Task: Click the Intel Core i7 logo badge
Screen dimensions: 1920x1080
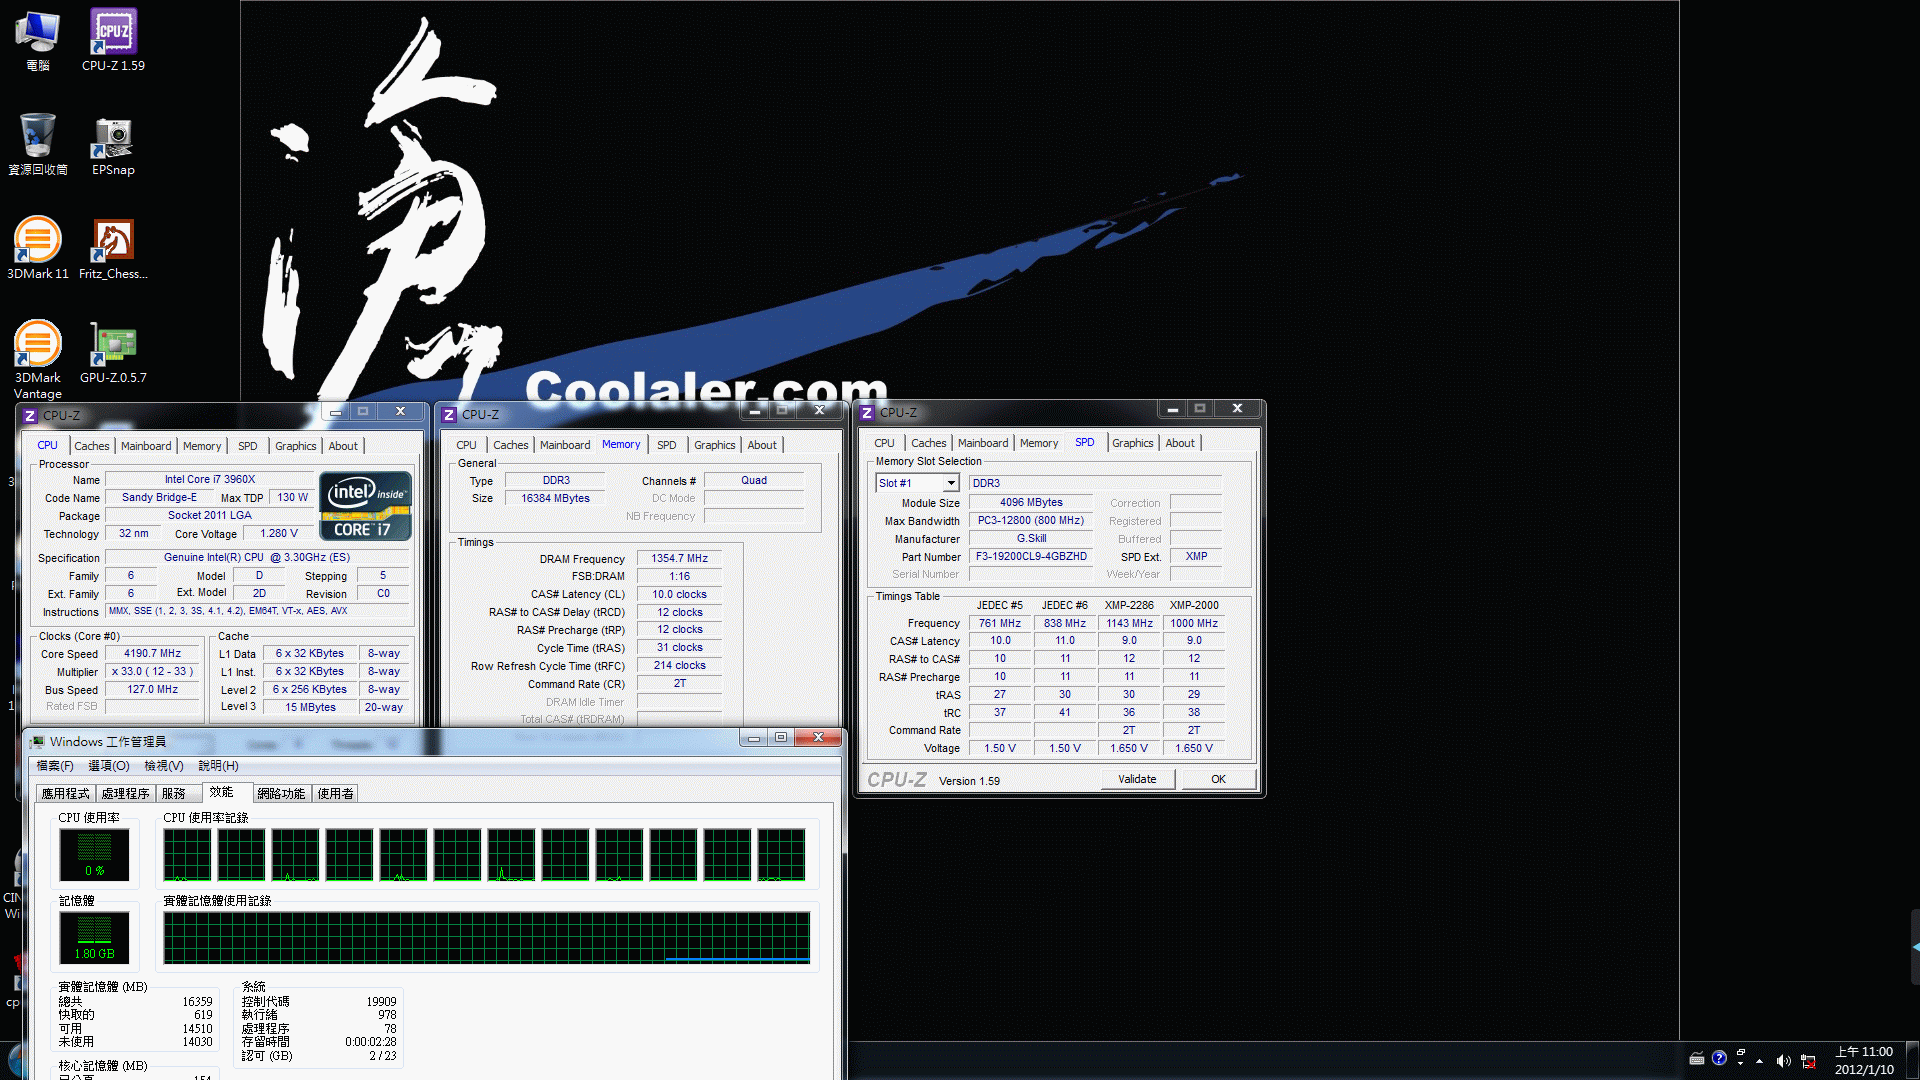Action: coord(366,506)
